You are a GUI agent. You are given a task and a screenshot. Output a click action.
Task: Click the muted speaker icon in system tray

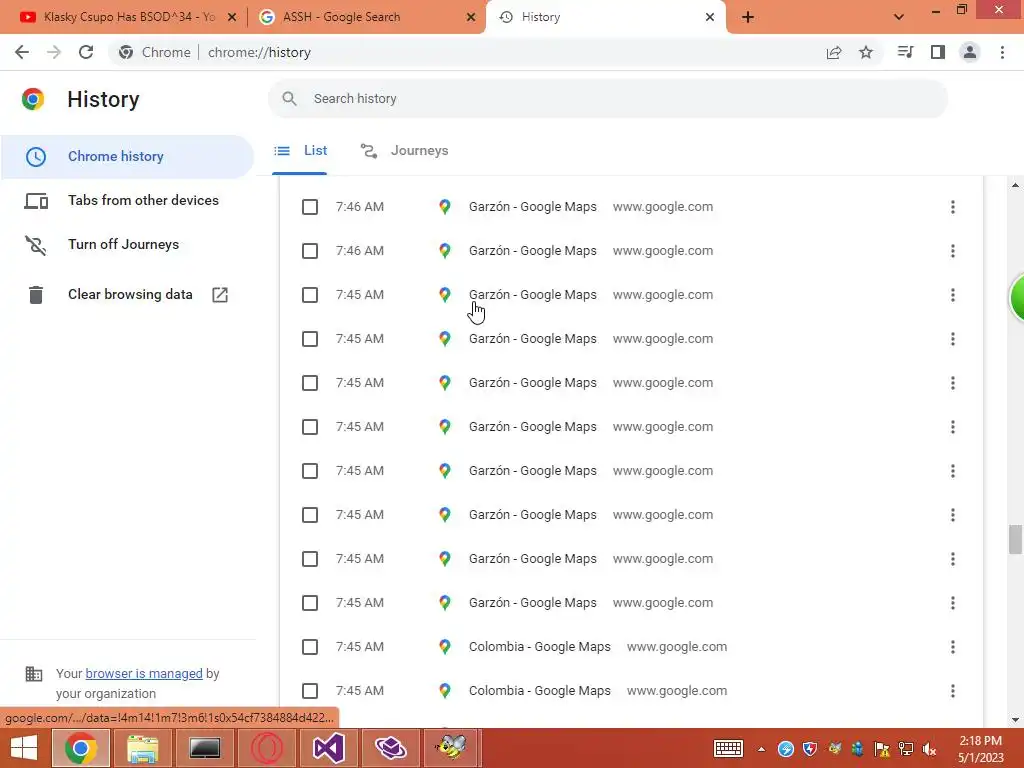coord(929,749)
